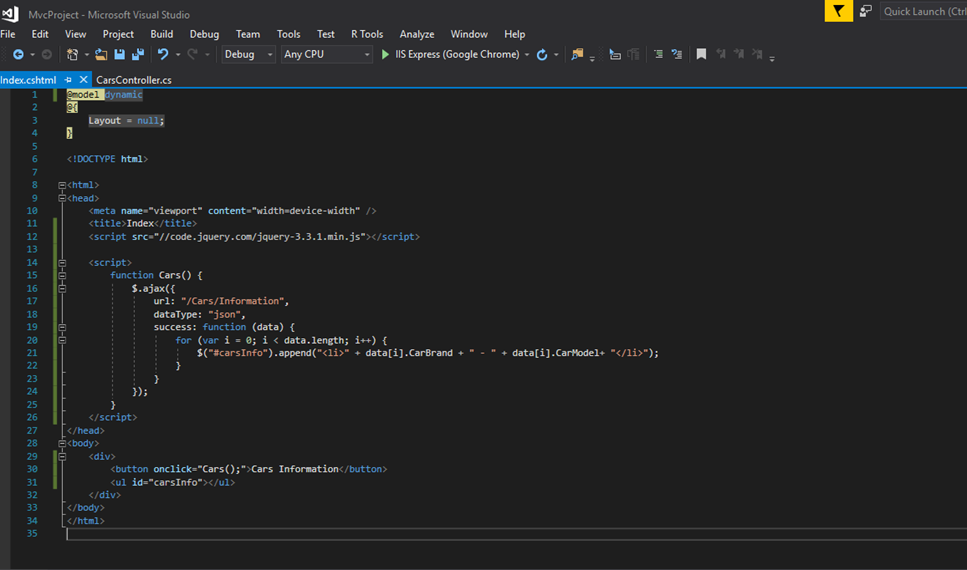Save the current file with floppy icon
Viewport: 967px width, 570px height.
tap(120, 54)
